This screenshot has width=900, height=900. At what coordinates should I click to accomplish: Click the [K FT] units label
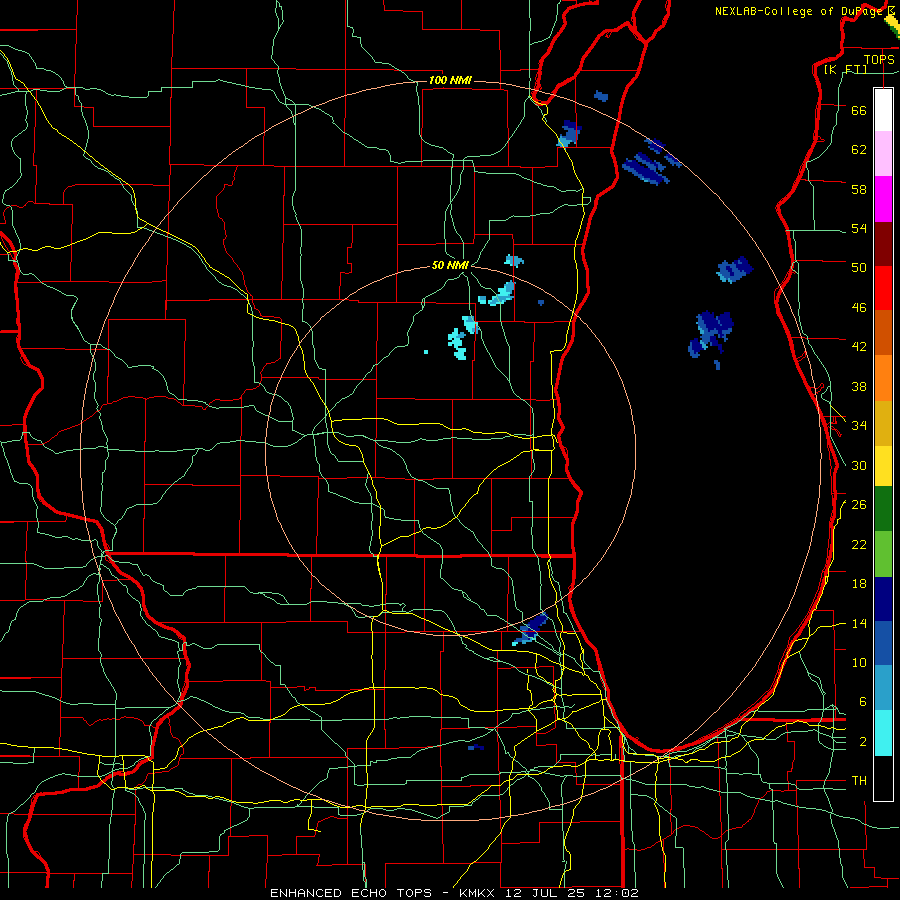click(x=845, y=69)
